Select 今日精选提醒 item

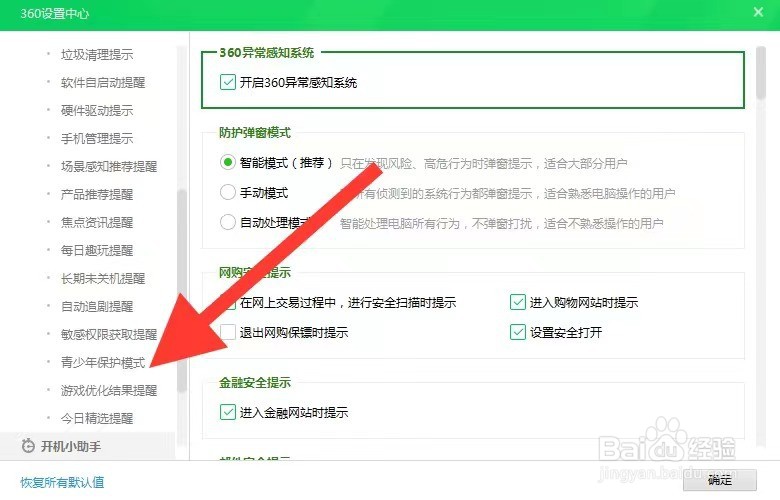tap(97, 418)
